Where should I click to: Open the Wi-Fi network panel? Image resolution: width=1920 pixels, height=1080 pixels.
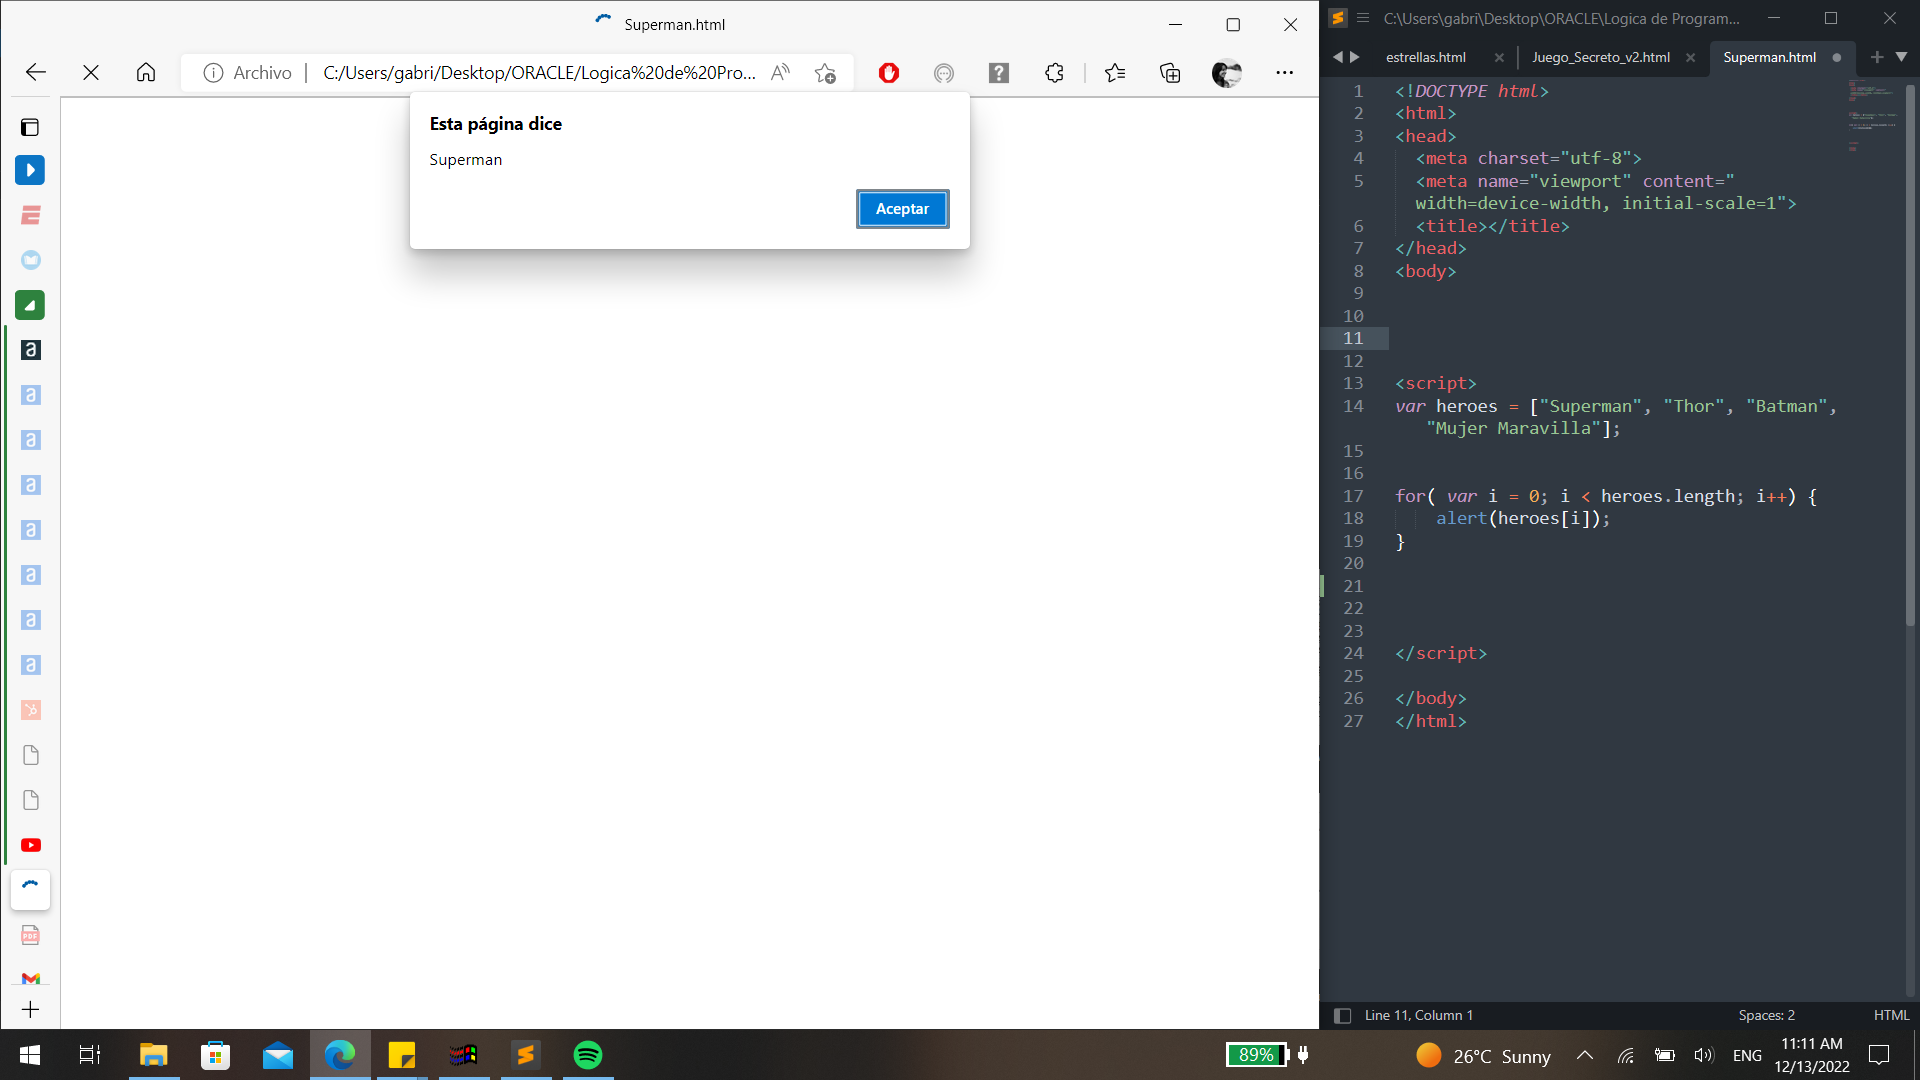[1626, 1055]
